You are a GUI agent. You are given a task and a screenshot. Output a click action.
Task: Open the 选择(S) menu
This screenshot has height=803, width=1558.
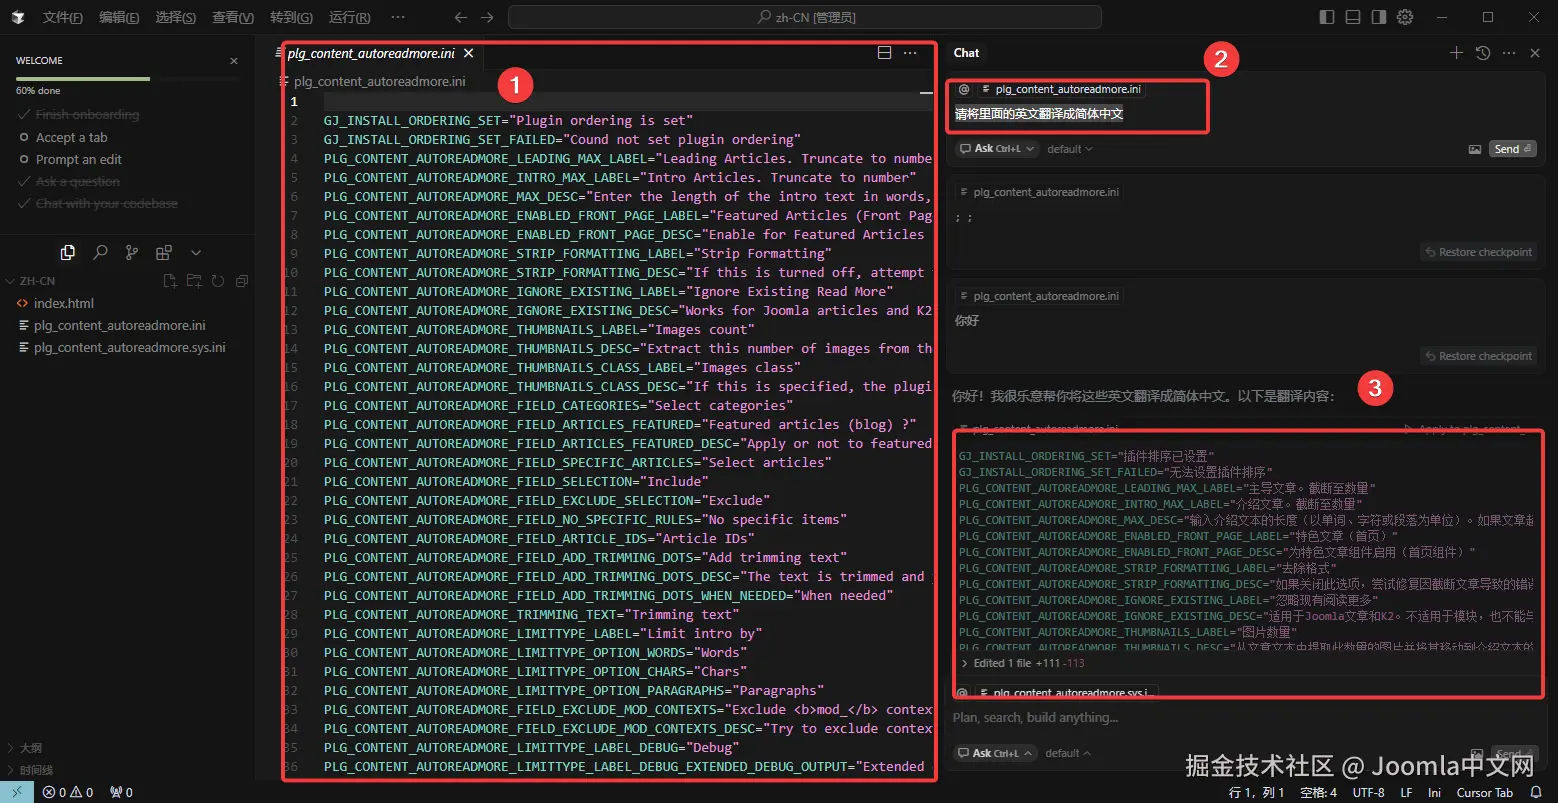click(x=176, y=18)
